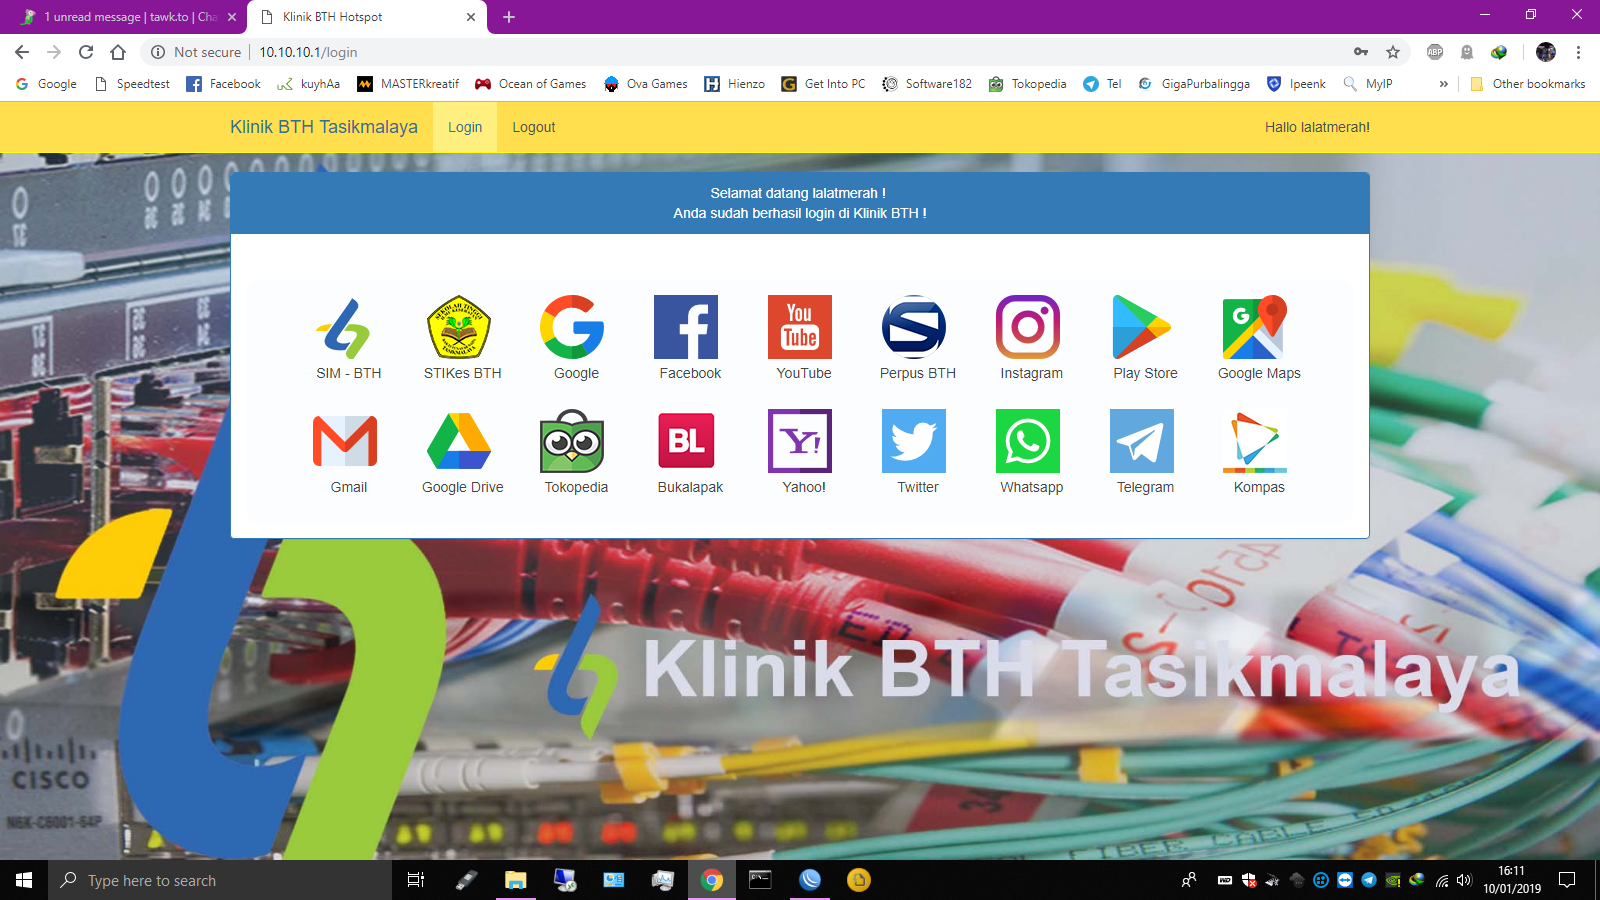Click the Klinik BTH Tasikmalaya brand link
This screenshot has height=900, width=1600.
coord(324,127)
